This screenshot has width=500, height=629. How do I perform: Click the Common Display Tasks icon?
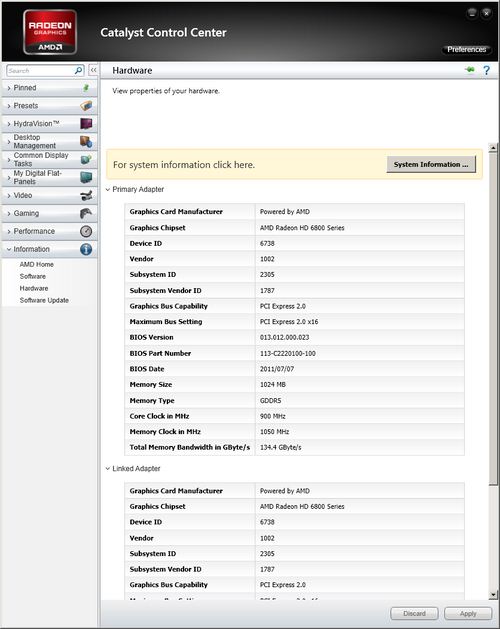click(x=86, y=159)
